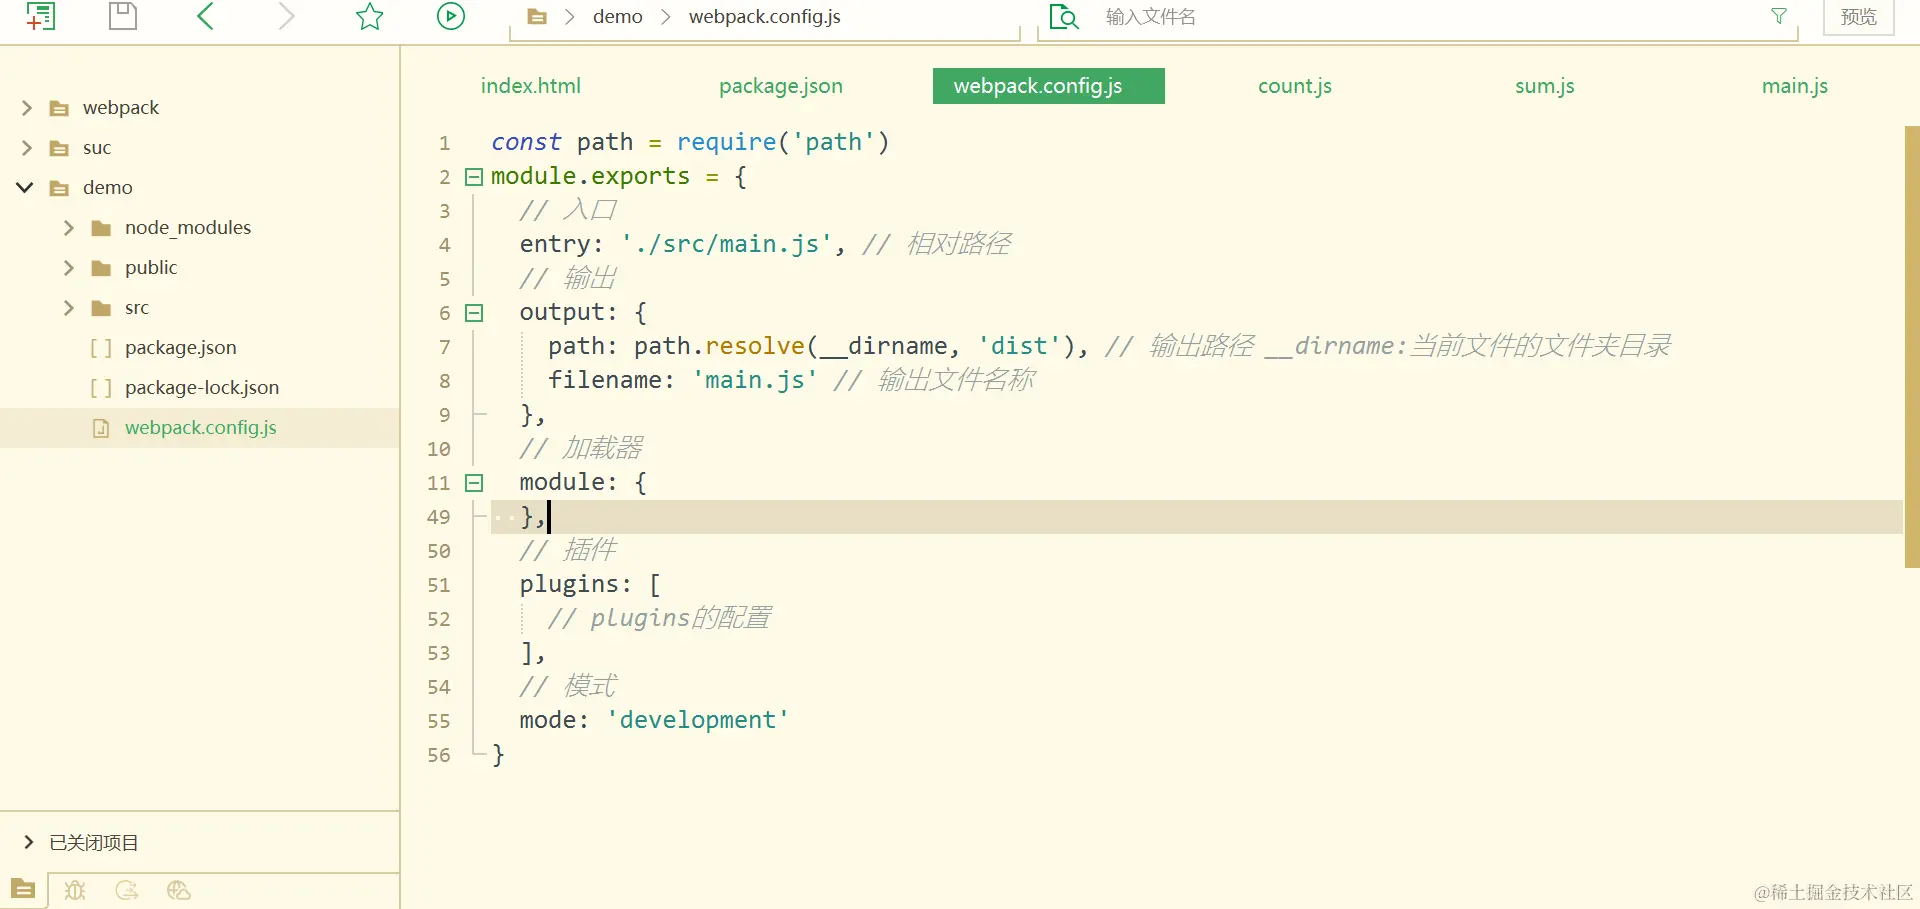The width and height of the screenshot is (1920, 909).
Task: Select suc project label in tree
Action: click(97, 148)
